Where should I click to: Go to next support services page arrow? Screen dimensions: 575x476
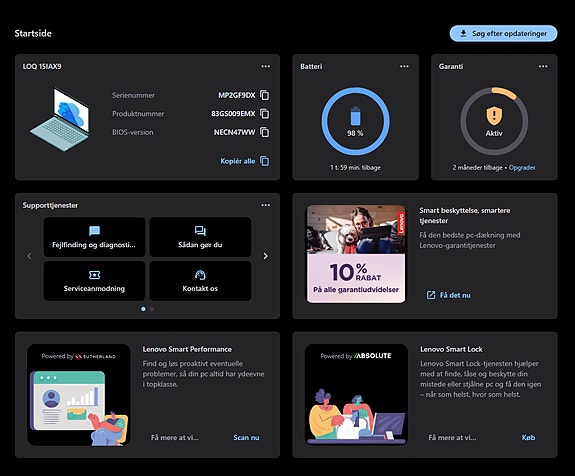click(x=265, y=256)
